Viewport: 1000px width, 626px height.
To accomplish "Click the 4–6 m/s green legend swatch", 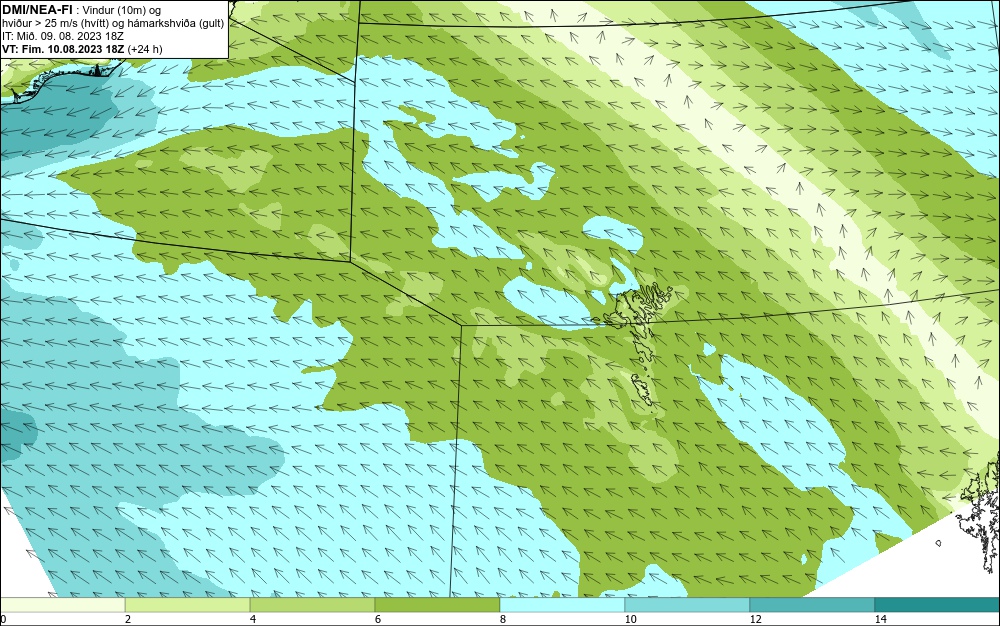I will click(x=312, y=605).
